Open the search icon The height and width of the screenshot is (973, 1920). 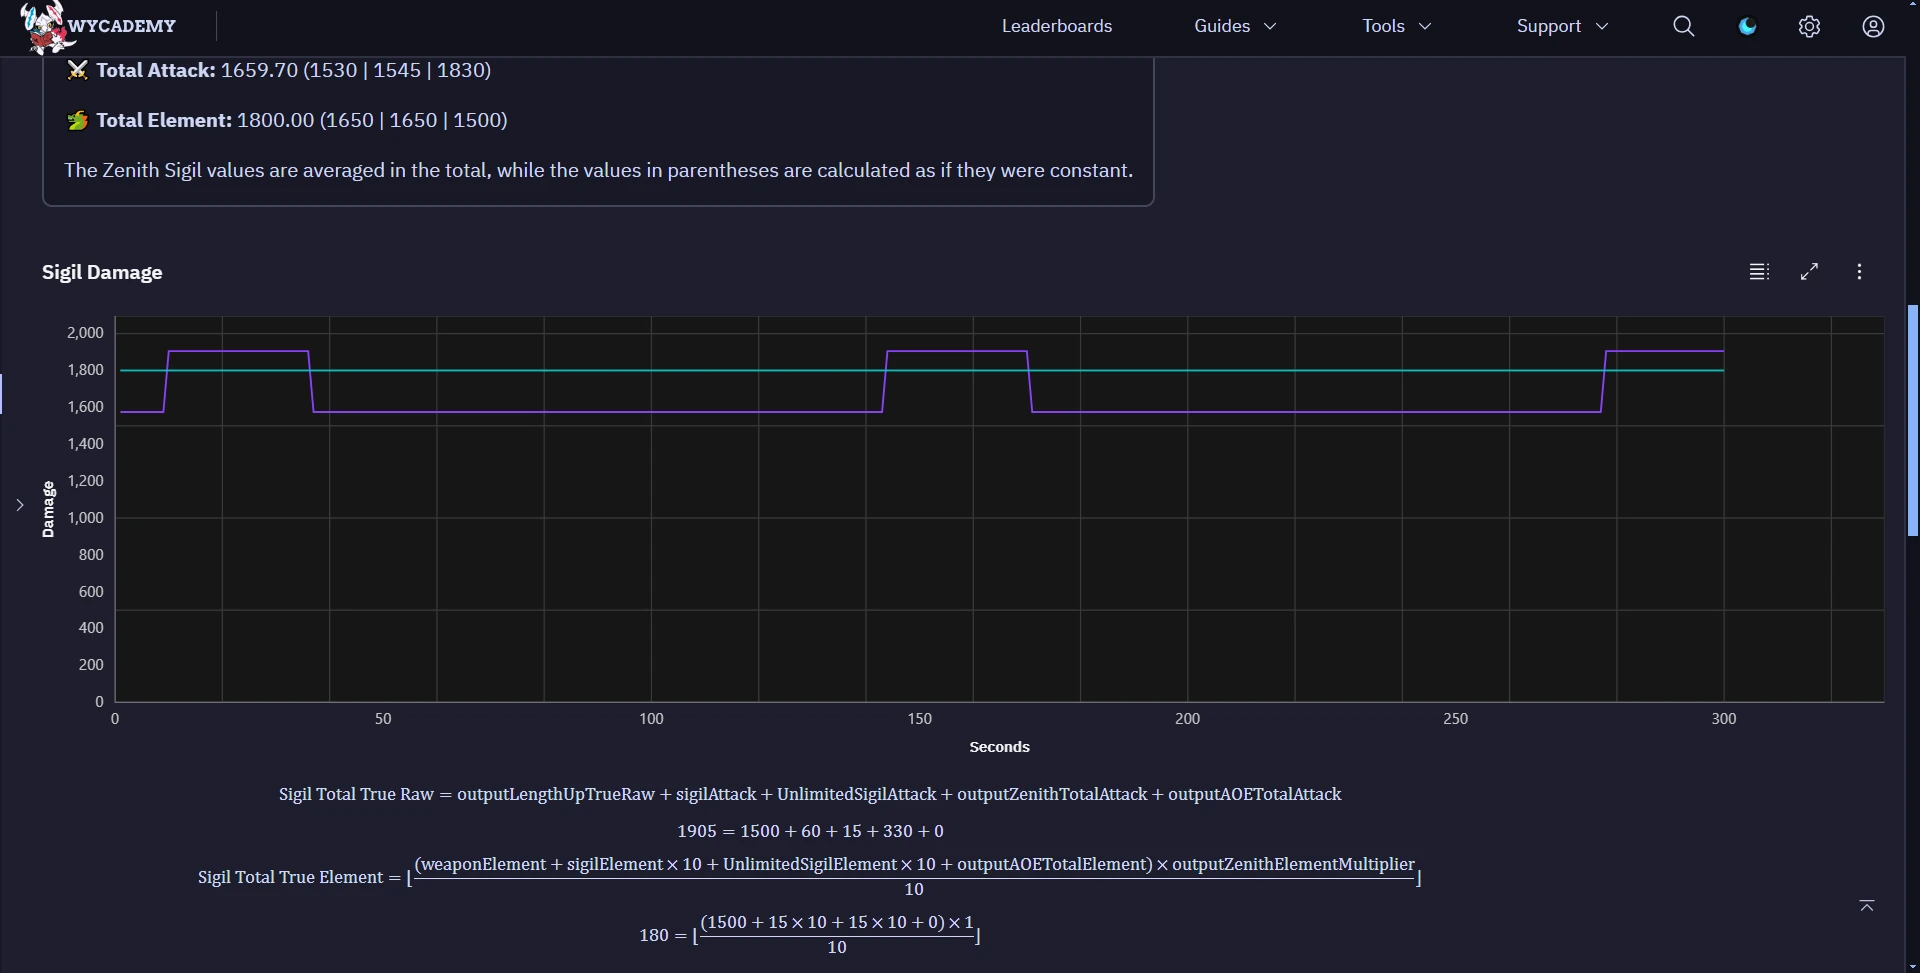click(1684, 27)
